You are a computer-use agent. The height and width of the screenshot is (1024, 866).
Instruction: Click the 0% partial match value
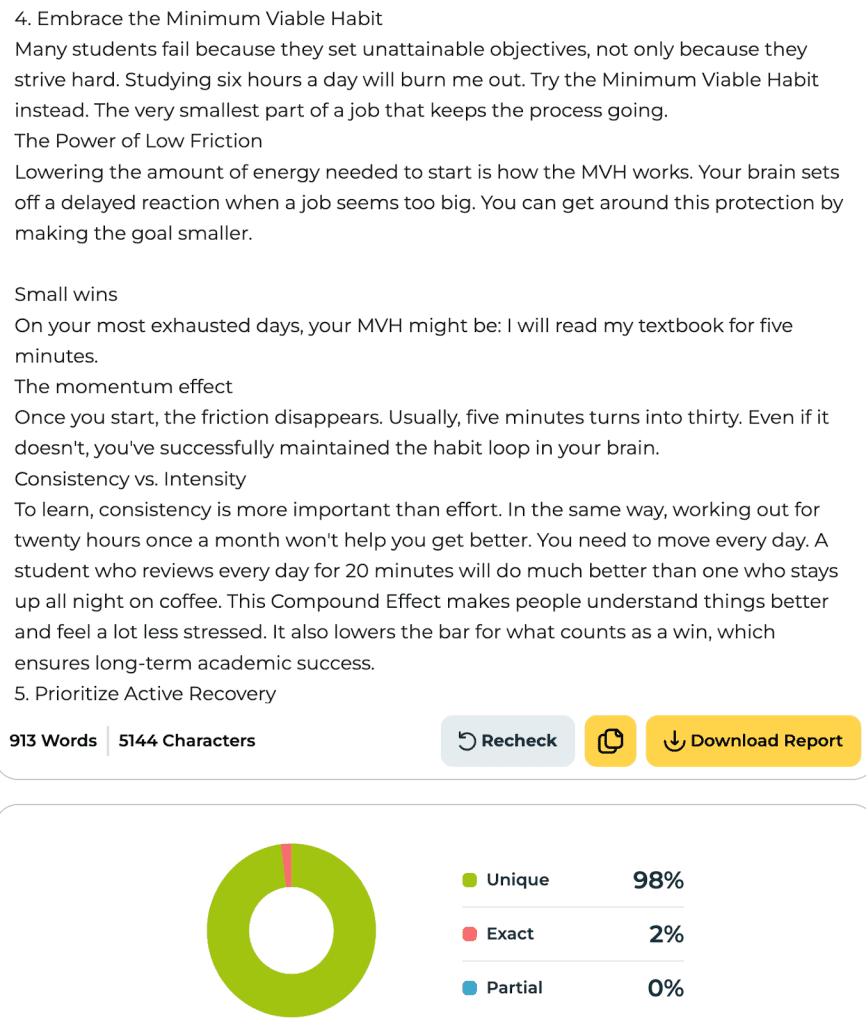tap(666, 988)
